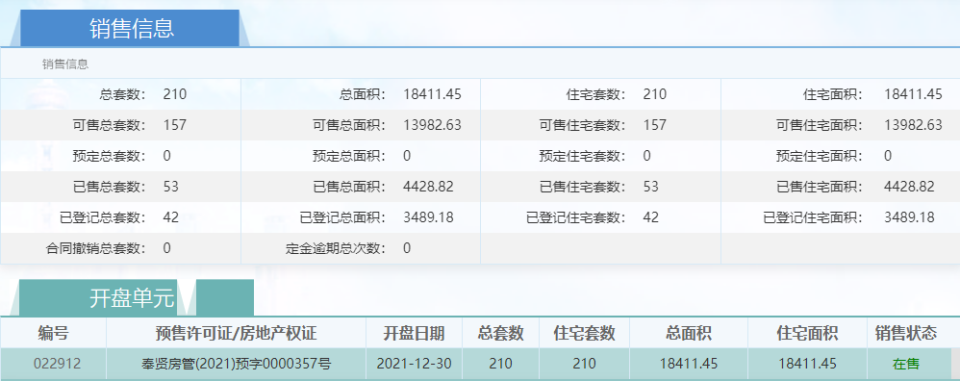Viewport: 960px width, 381px height.
Task: Select the 3489.18 value for 已登记住宅面积
Action: coord(909,217)
